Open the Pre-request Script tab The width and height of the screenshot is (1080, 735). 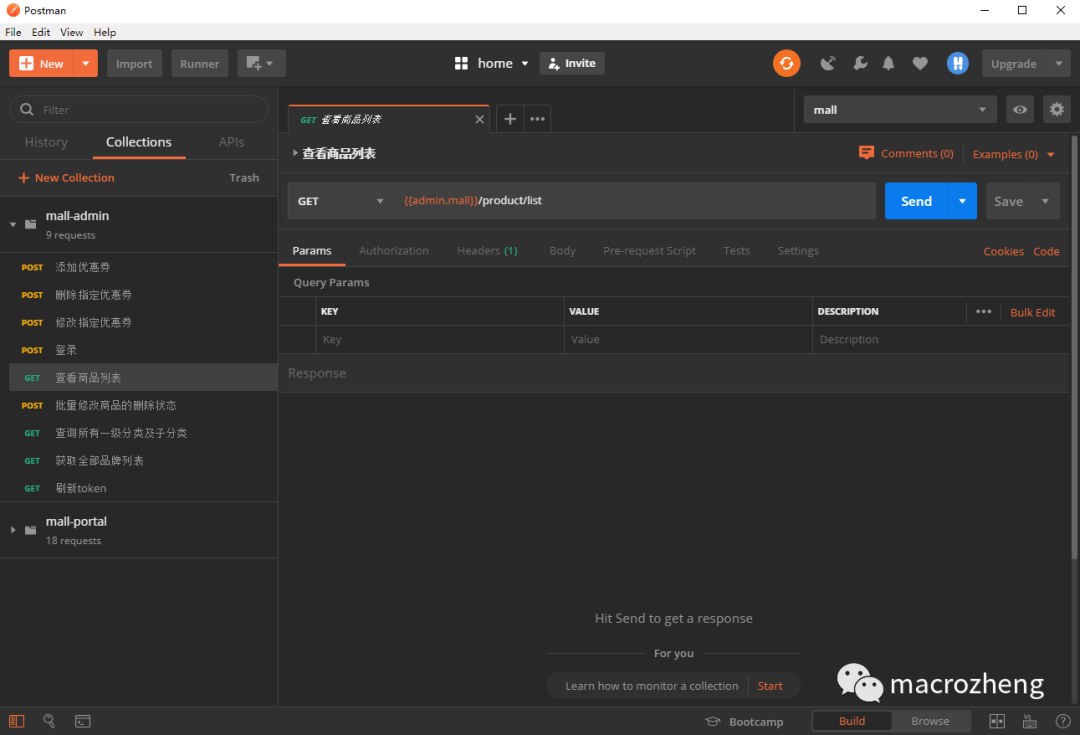coord(650,251)
